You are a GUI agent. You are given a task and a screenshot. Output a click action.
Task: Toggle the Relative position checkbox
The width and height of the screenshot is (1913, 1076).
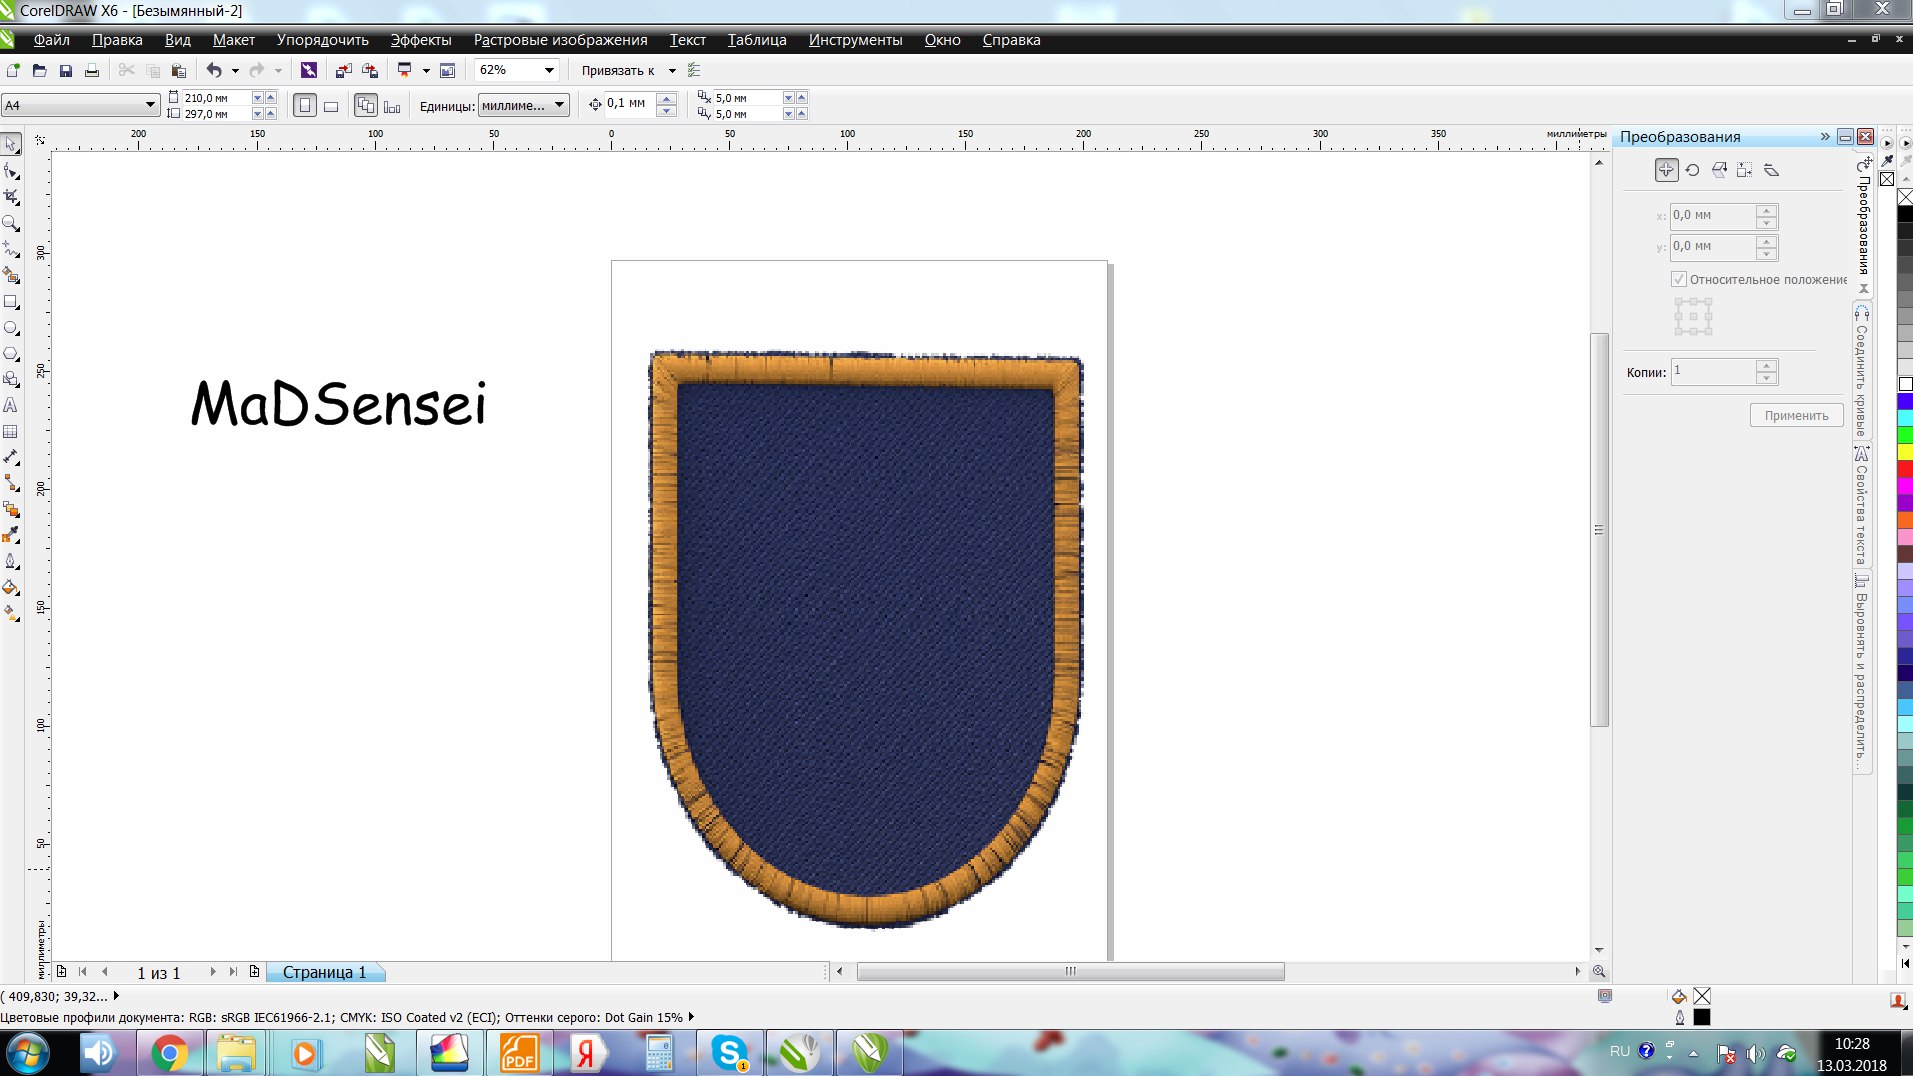pyautogui.click(x=1679, y=279)
